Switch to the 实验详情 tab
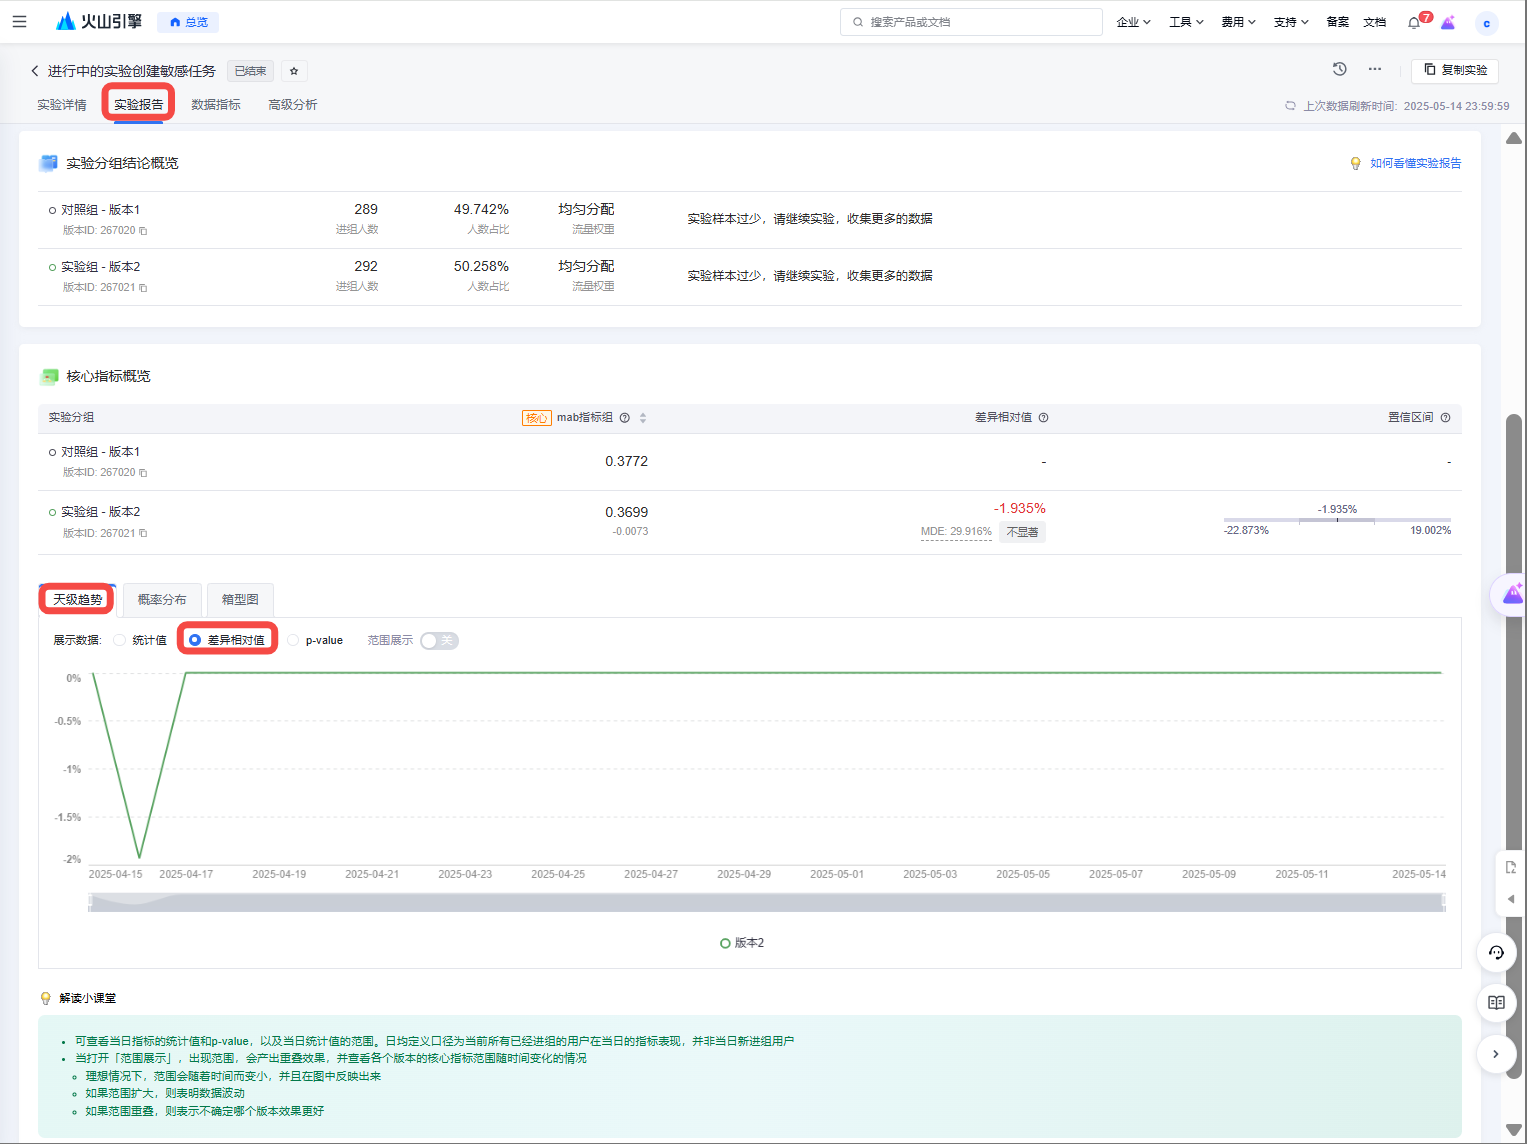 tap(62, 105)
